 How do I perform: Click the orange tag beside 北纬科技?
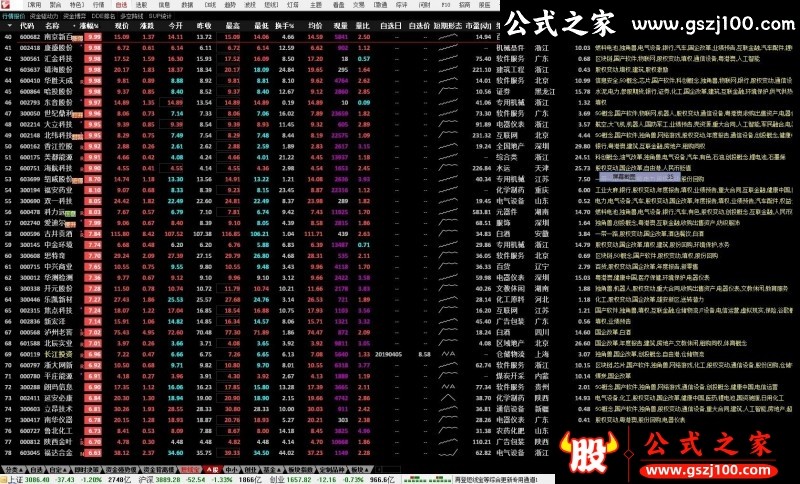pyautogui.click(x=77, y=137)
